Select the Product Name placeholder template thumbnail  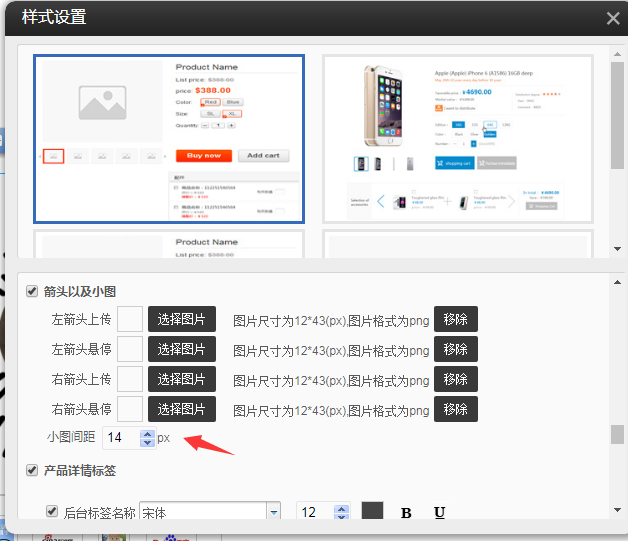(169, 138)
